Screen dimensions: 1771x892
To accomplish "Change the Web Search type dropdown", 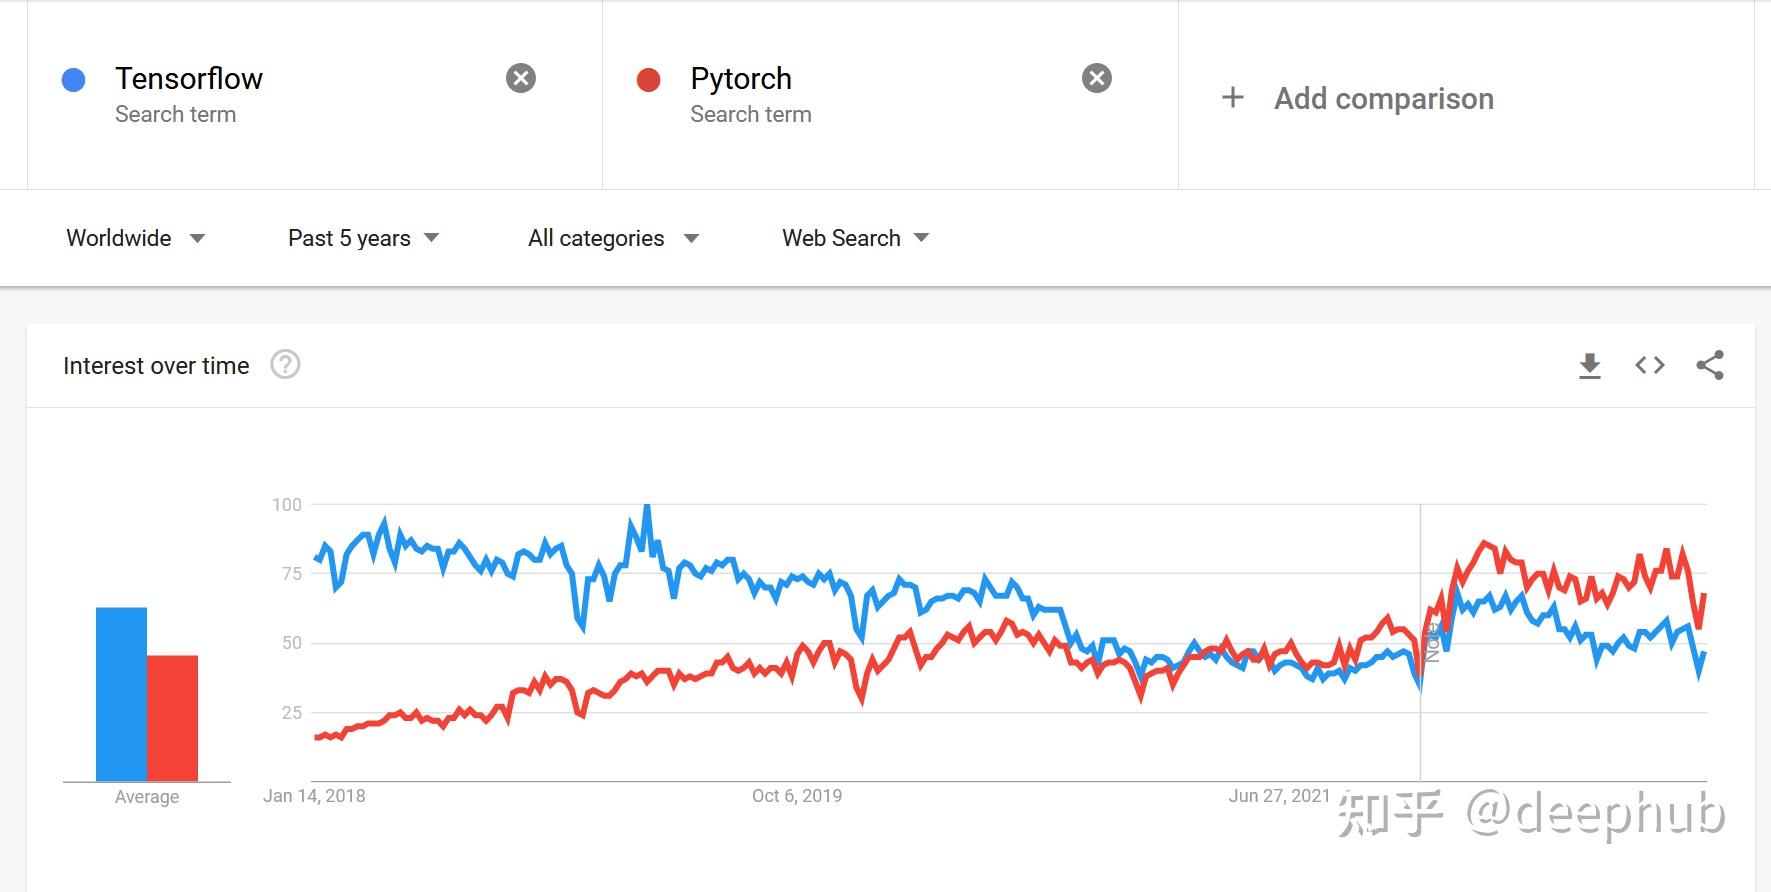I will pyautogui.click(x=855, y=238).
